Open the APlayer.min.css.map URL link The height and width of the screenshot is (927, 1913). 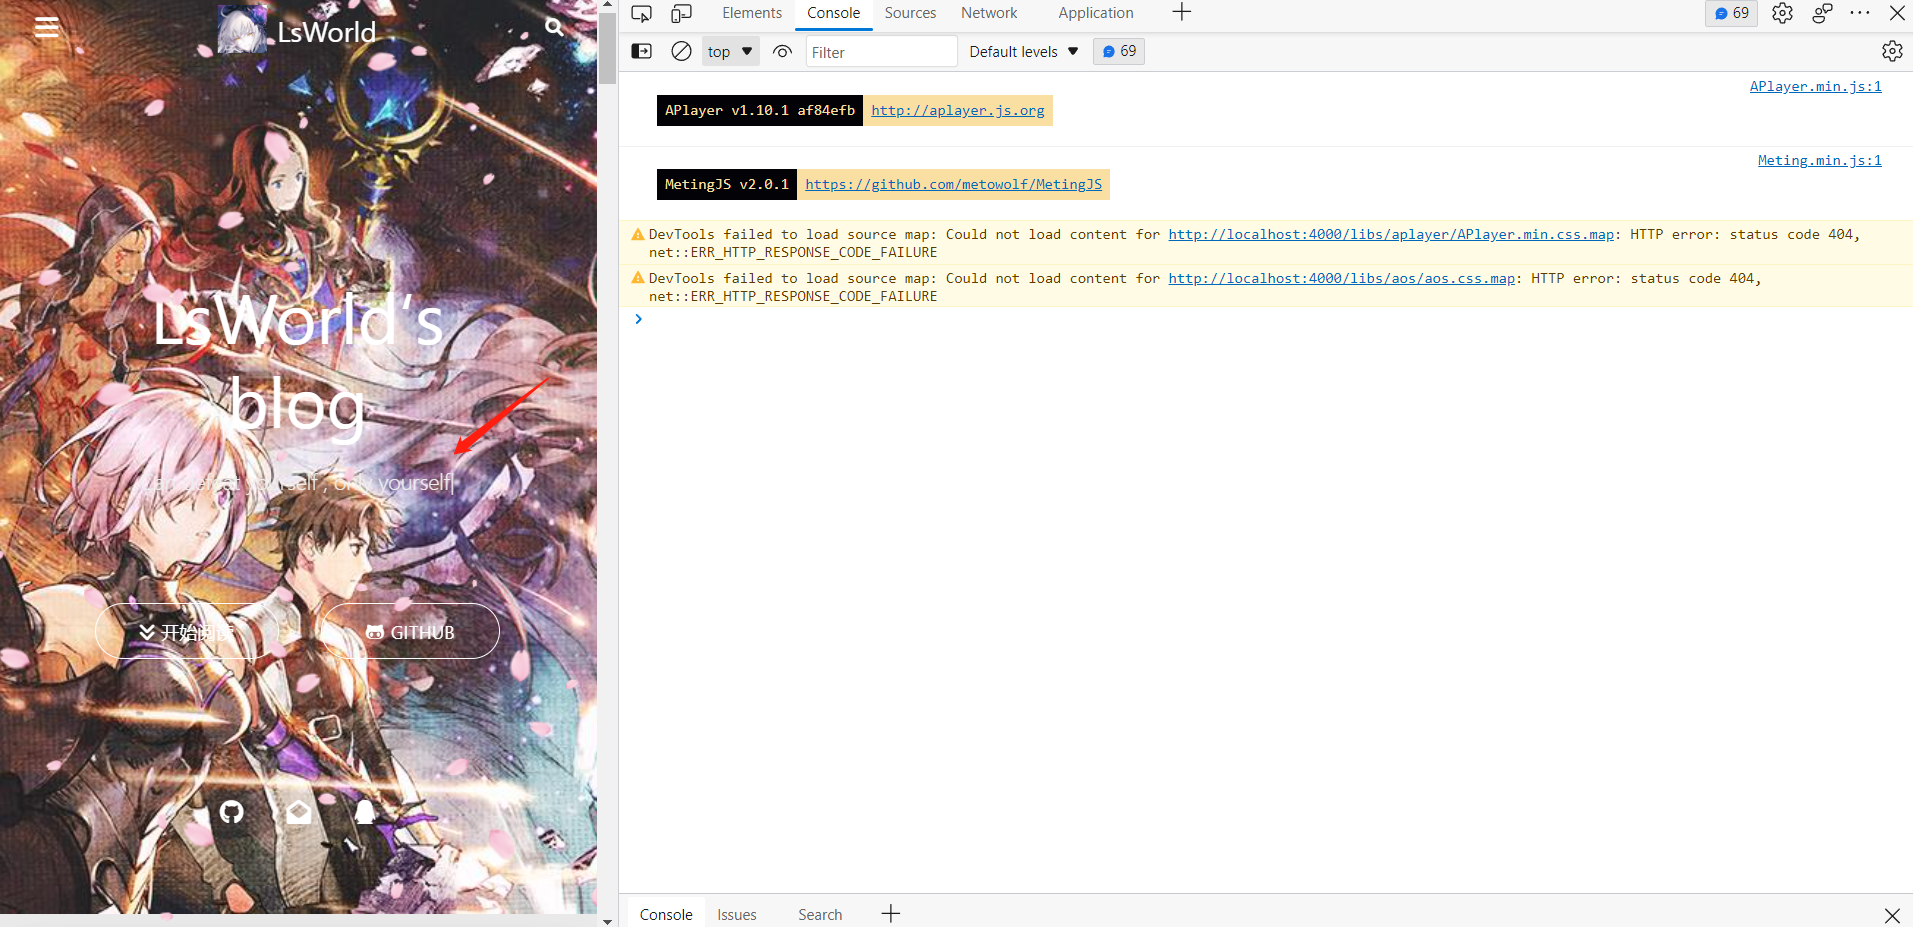tap(1391, 234)
